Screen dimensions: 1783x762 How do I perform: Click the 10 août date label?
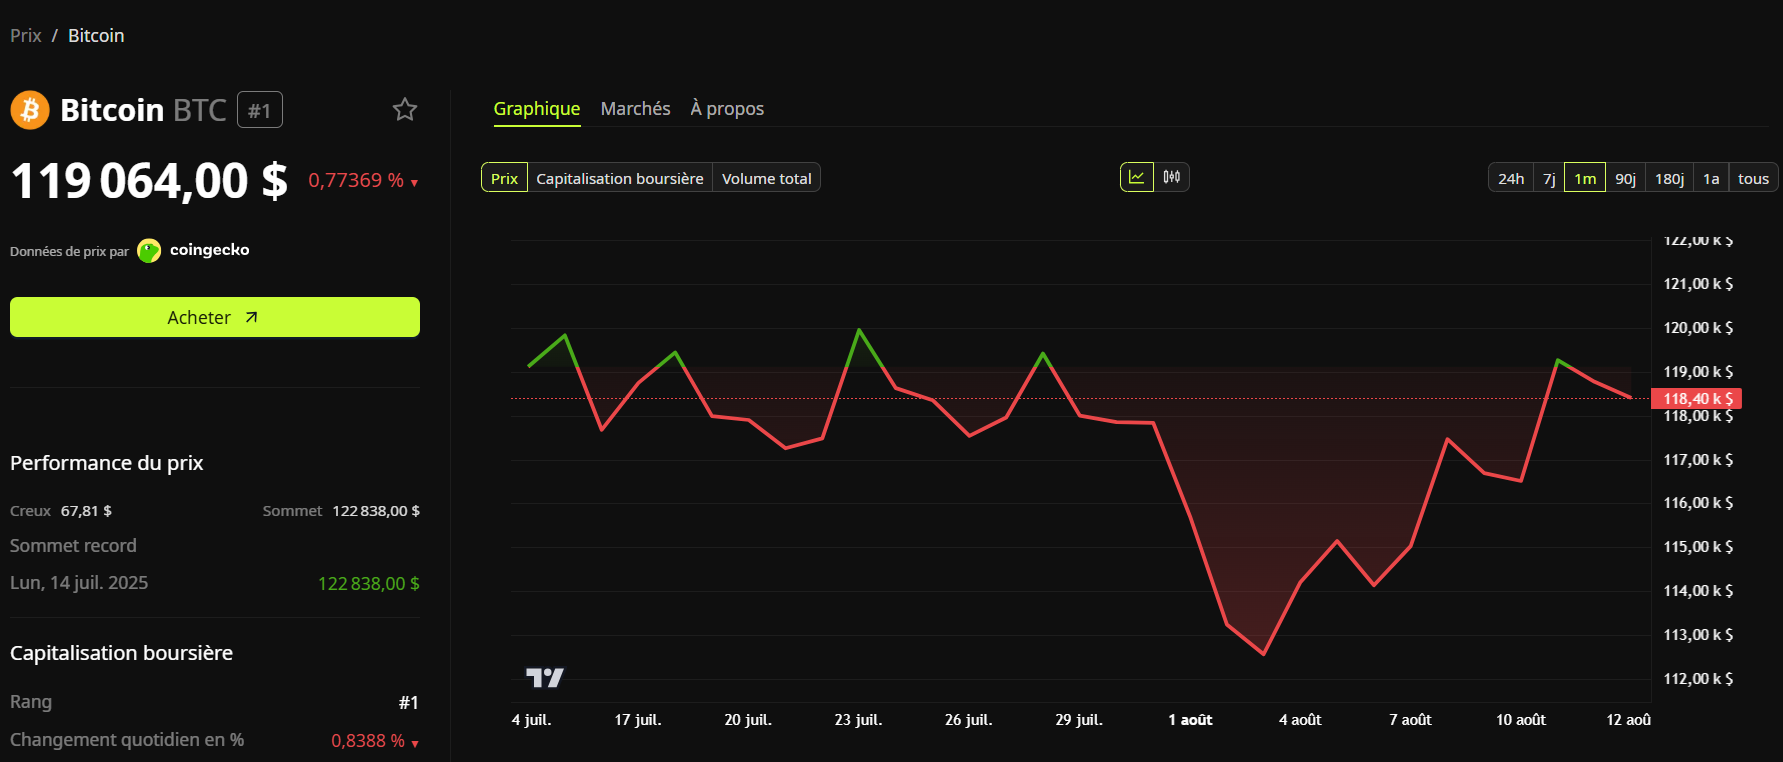pyautogui.click(x=1521, y=719)
